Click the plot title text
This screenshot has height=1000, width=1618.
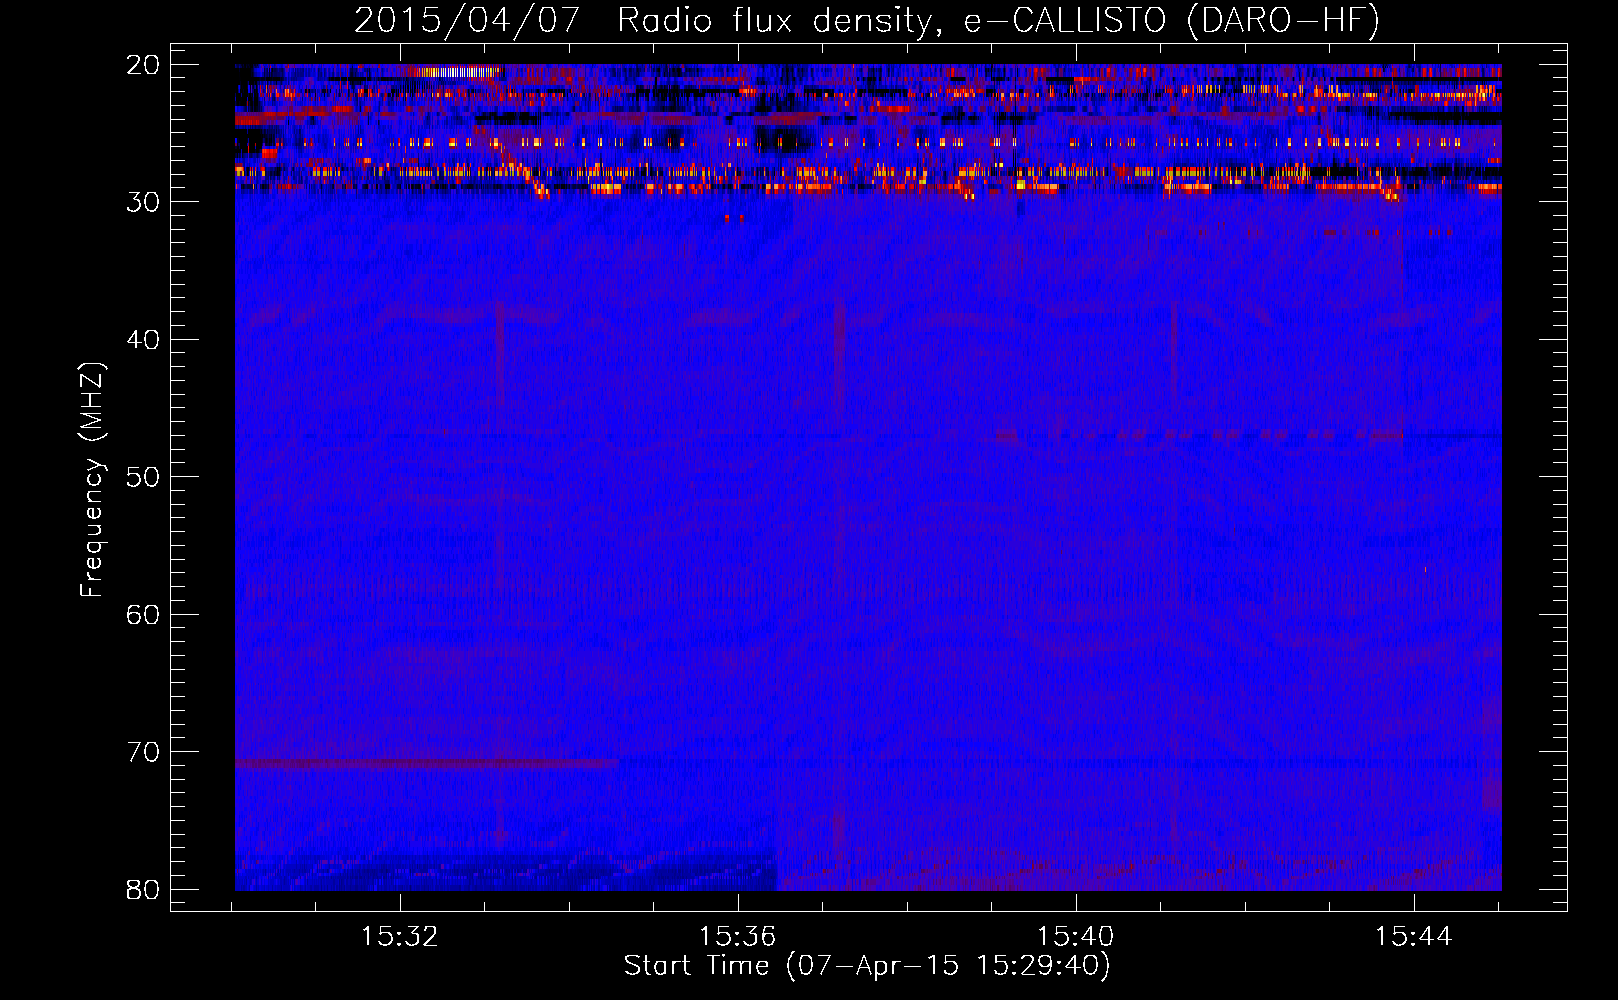(867, 20)
